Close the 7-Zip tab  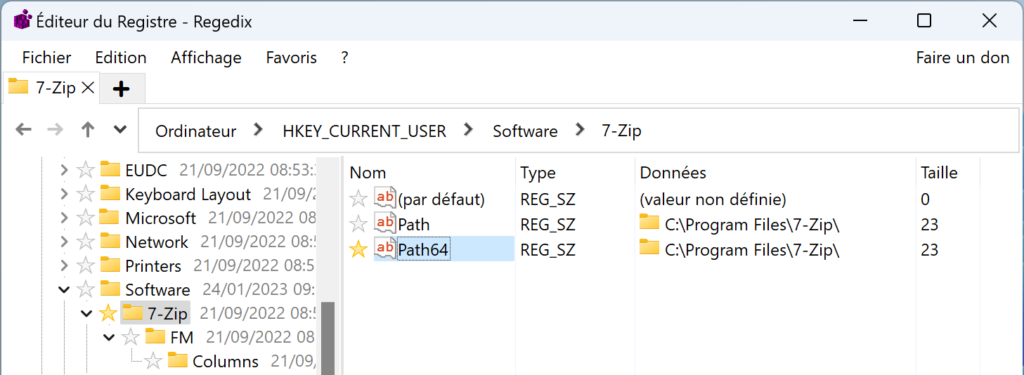tap(88, 87)
